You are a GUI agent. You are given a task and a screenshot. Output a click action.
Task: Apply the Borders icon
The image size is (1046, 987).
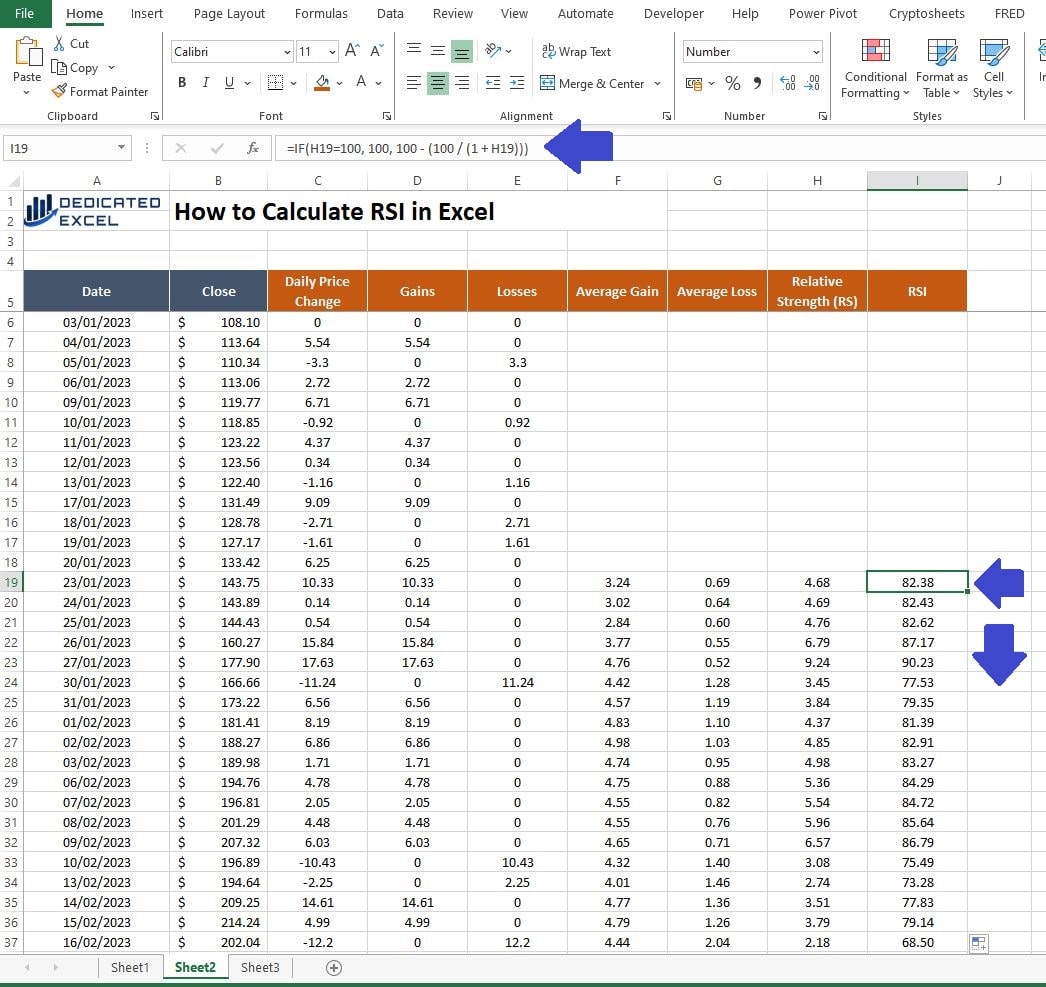pos(275,83)
